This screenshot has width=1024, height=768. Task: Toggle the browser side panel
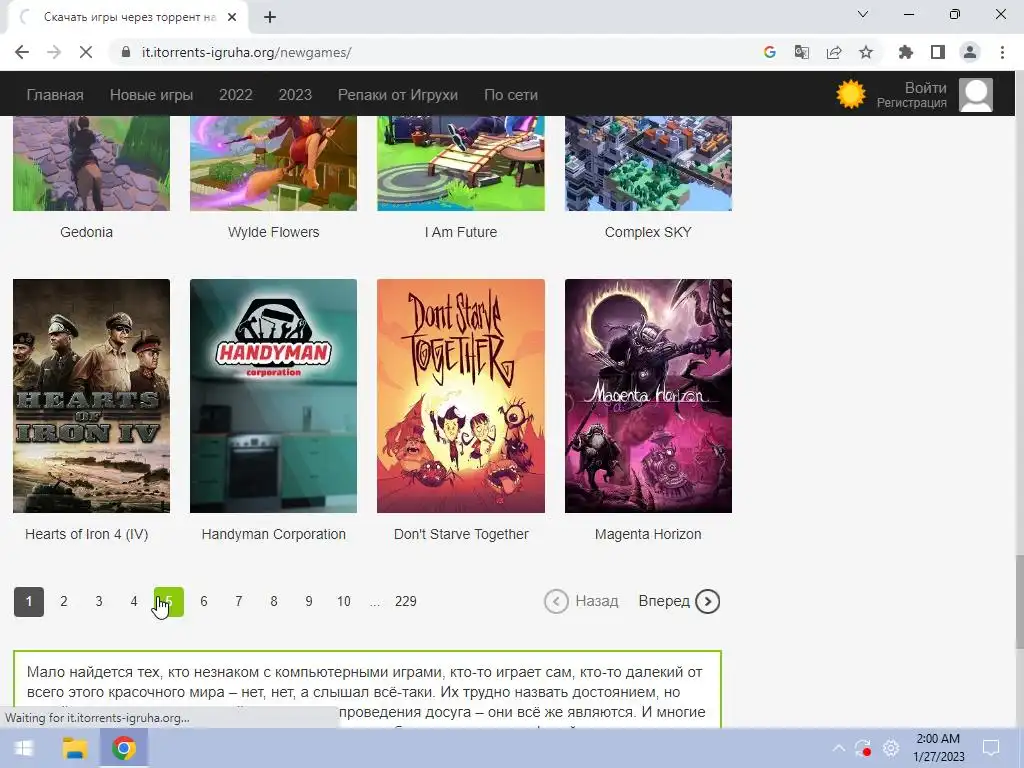(x=938, y=52)
